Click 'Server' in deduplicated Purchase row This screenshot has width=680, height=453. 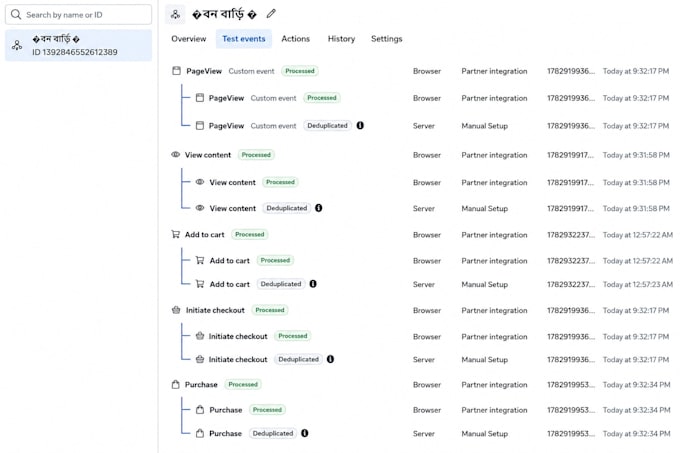(423, 433)
